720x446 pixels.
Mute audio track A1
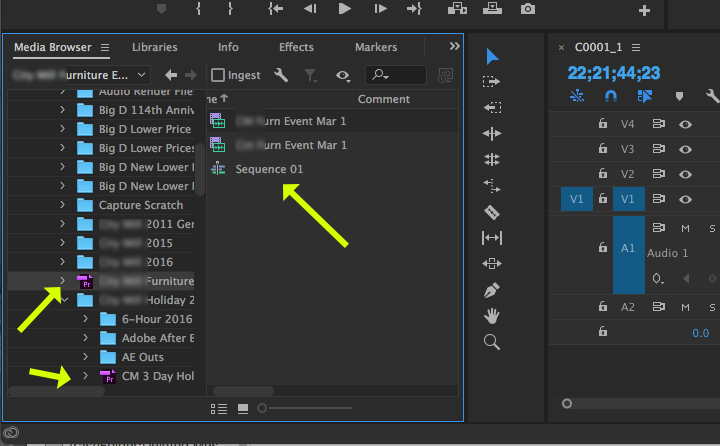685,228
